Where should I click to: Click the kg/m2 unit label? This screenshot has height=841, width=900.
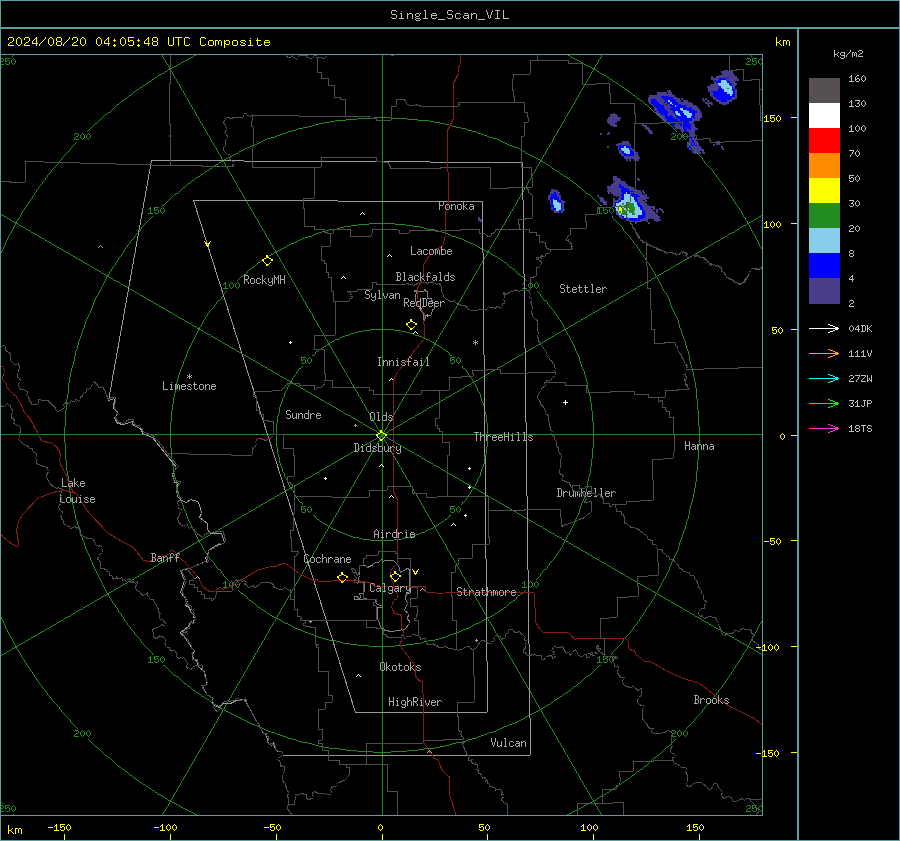pyautogui.click(x=848, y=54)
